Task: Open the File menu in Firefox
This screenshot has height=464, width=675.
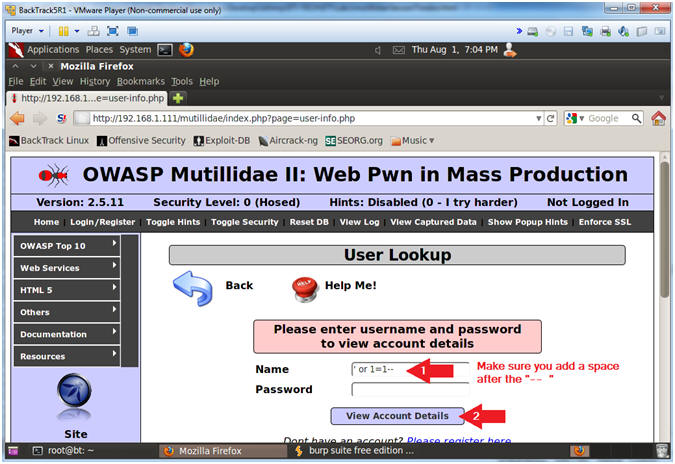Action: click(x=16, y=81)
